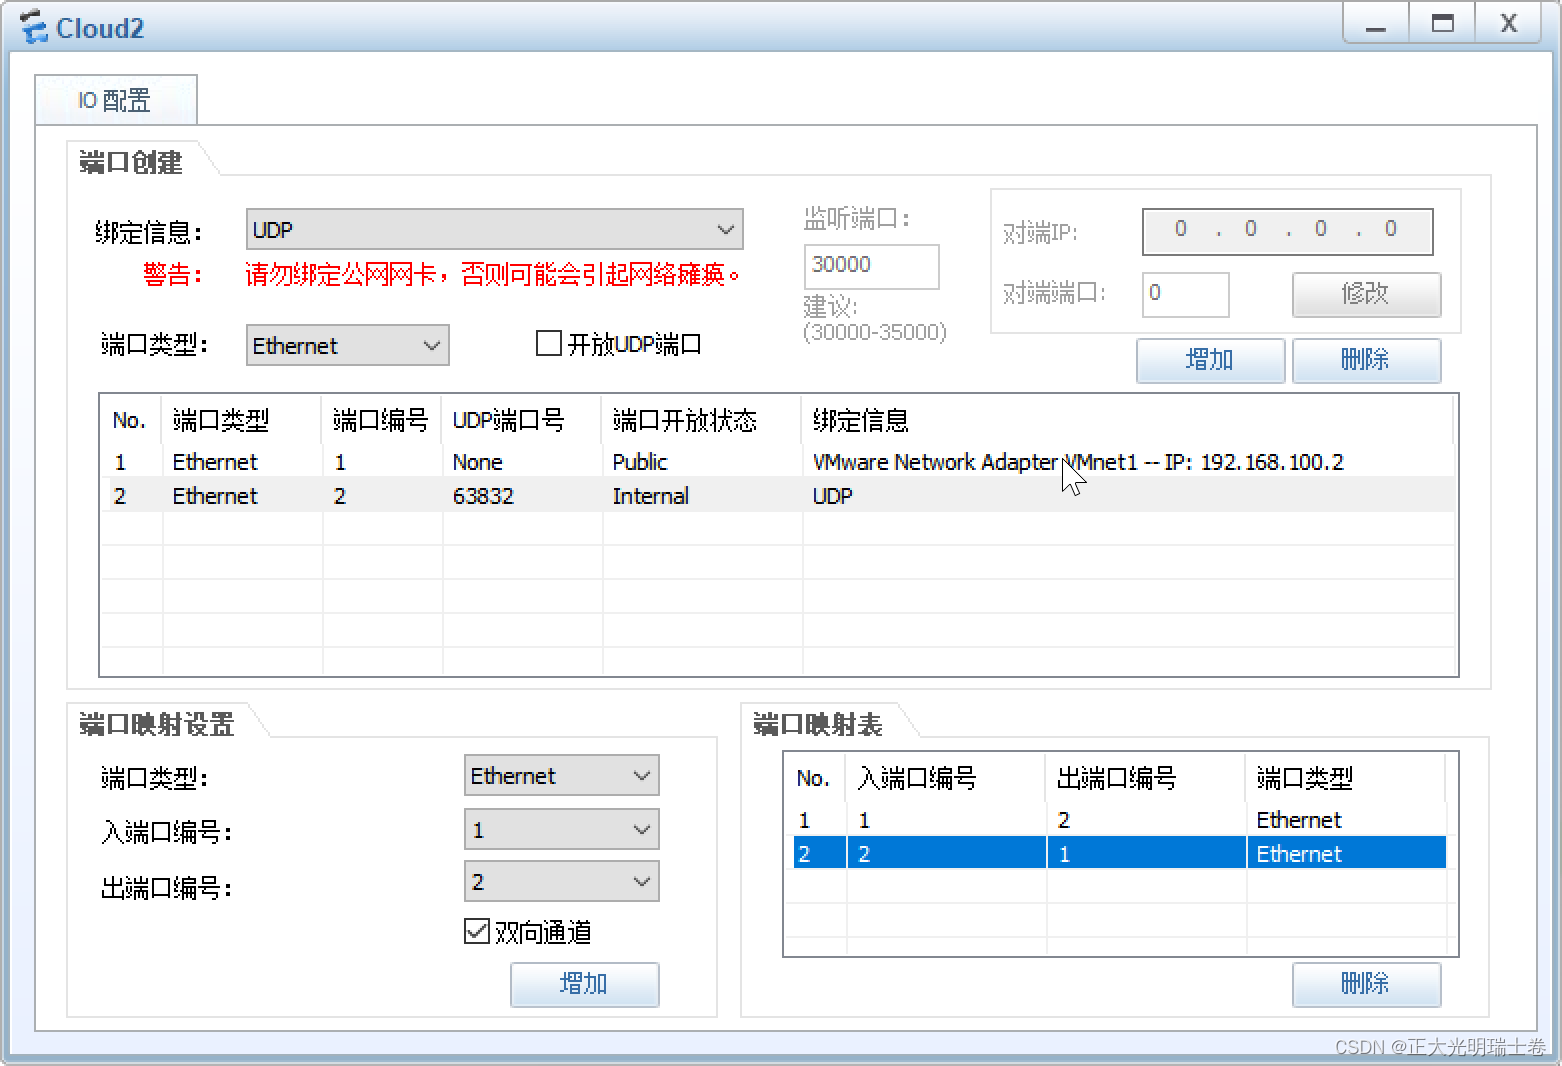Image resolution: width=1562 pixels, height=1066 pixels.
Task: Close the Cloud2 window
Action: [1509, 24]
